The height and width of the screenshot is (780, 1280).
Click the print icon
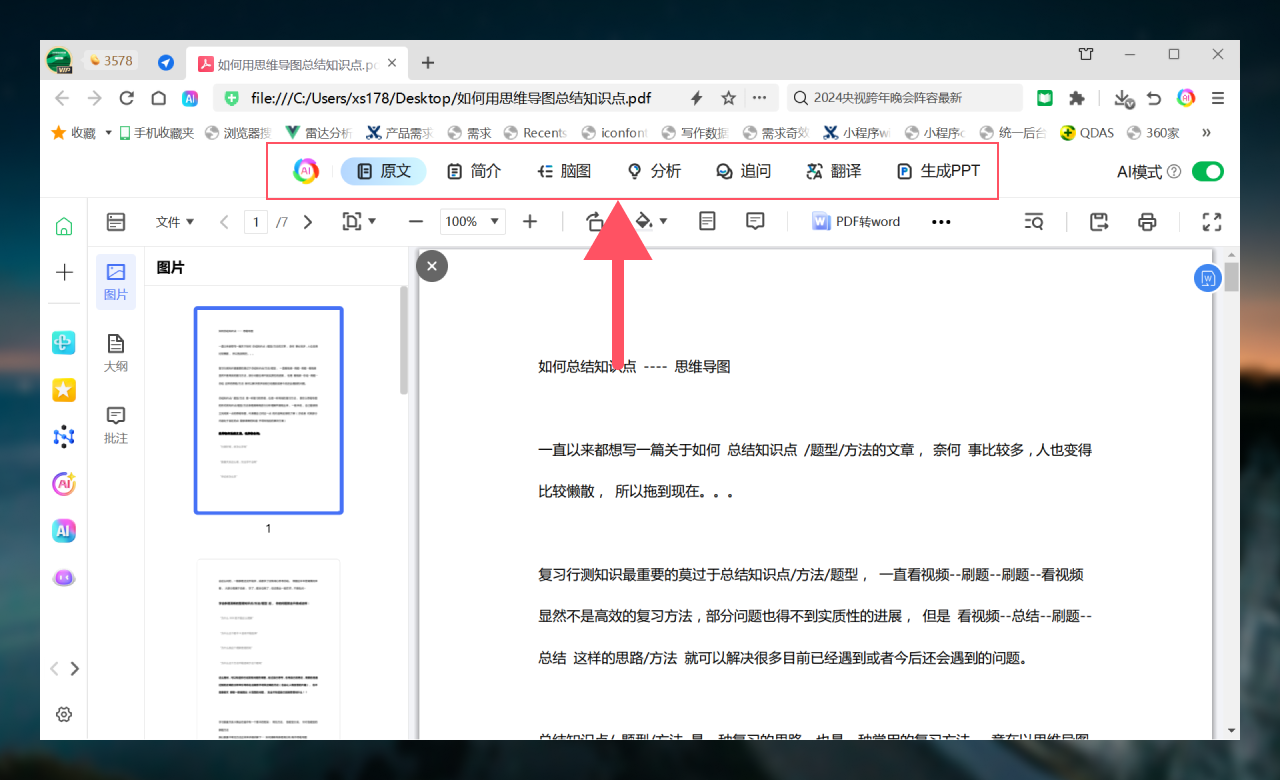click(1147, 222)
